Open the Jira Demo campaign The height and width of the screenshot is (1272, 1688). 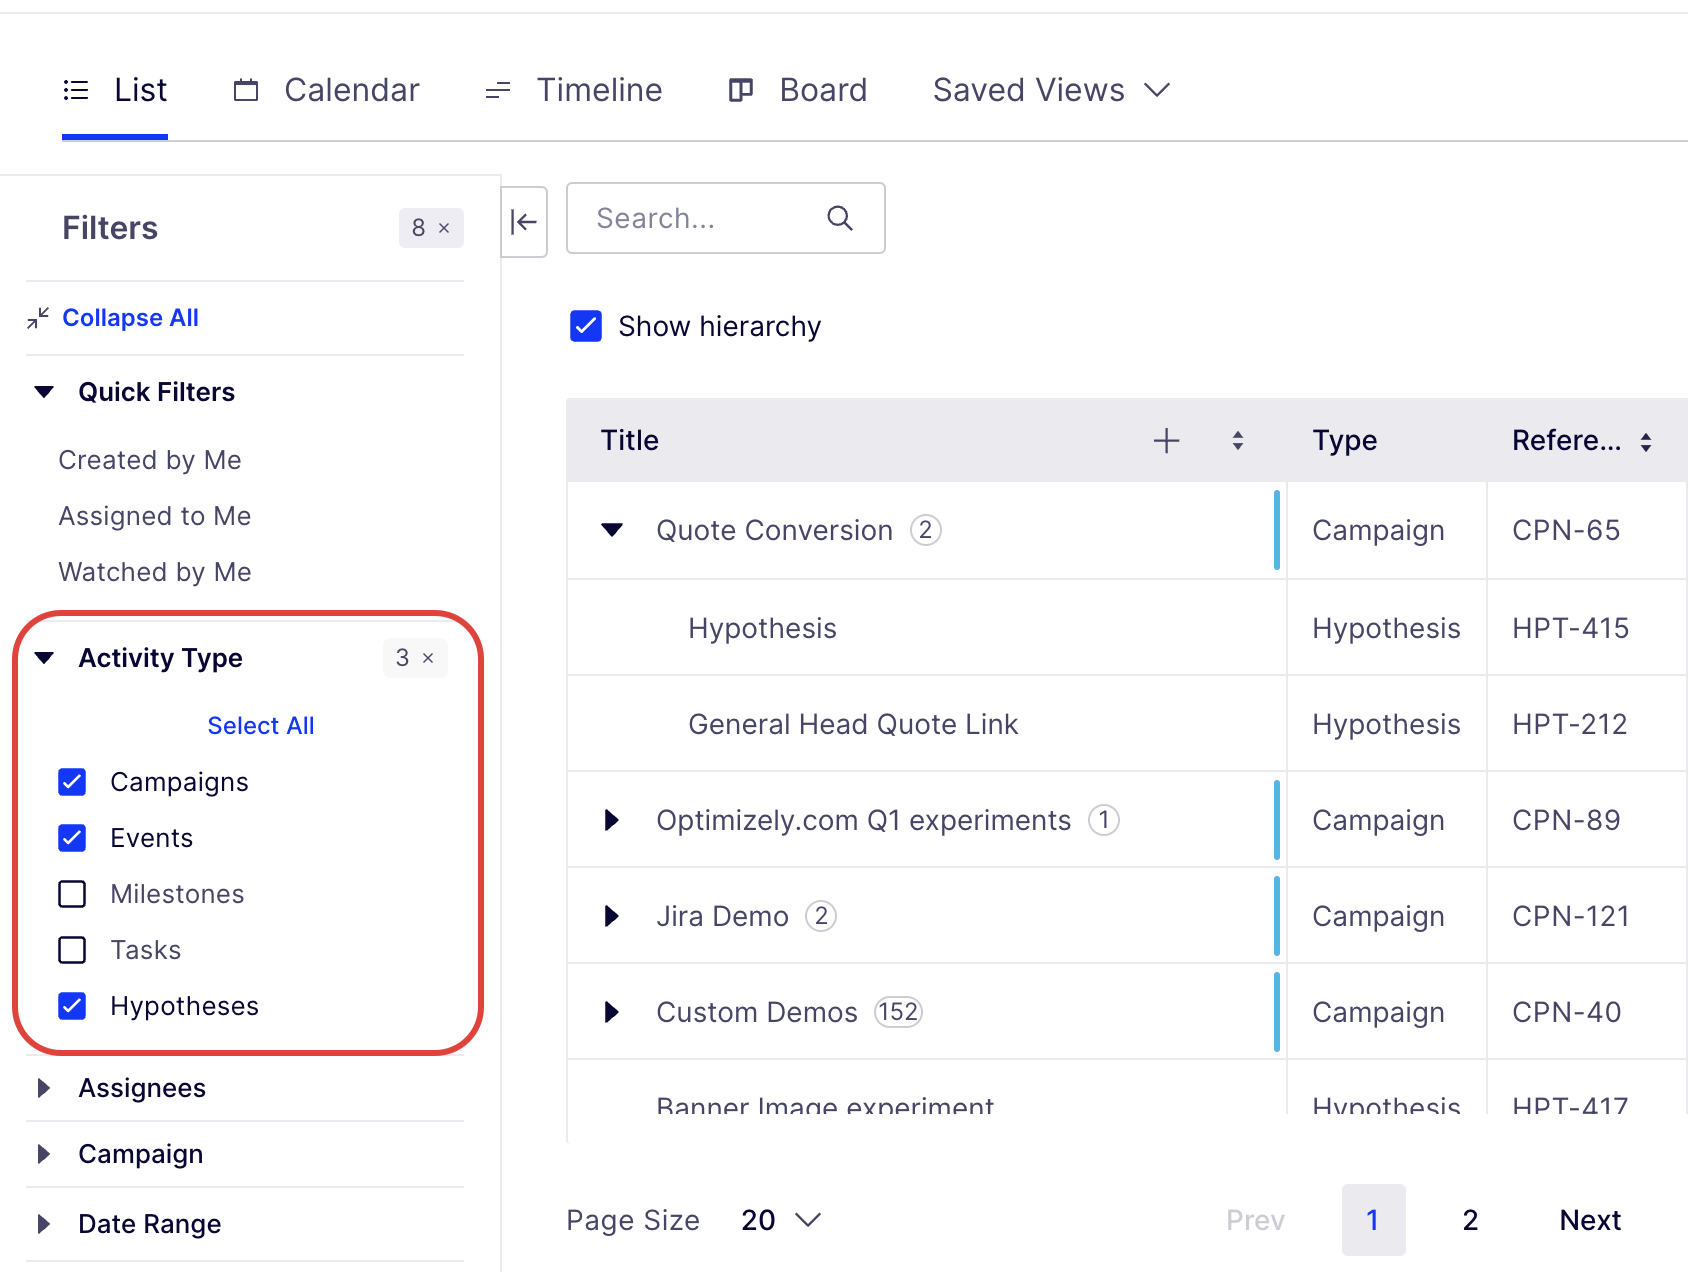click(x=722, y=916)
